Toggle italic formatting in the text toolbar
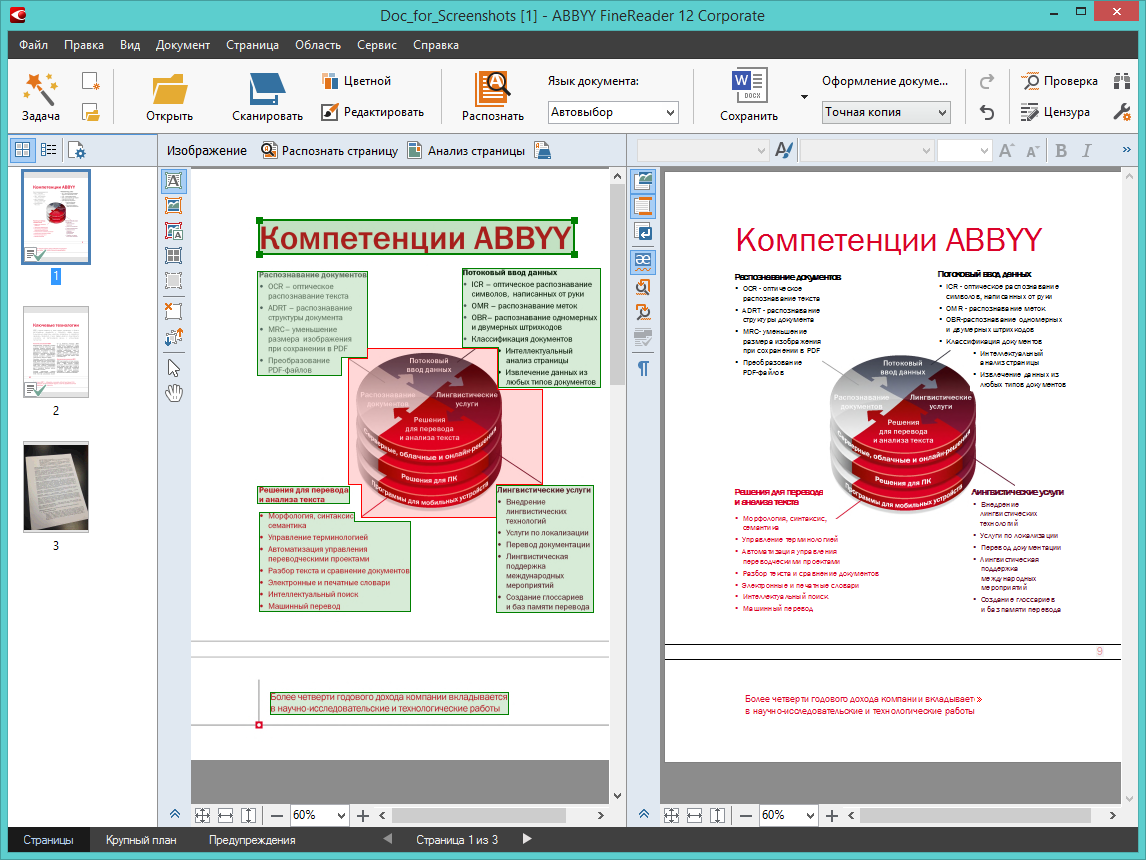Image resolution: width=1146 pixels, height=860 pixels. (x=1087, y=151)
